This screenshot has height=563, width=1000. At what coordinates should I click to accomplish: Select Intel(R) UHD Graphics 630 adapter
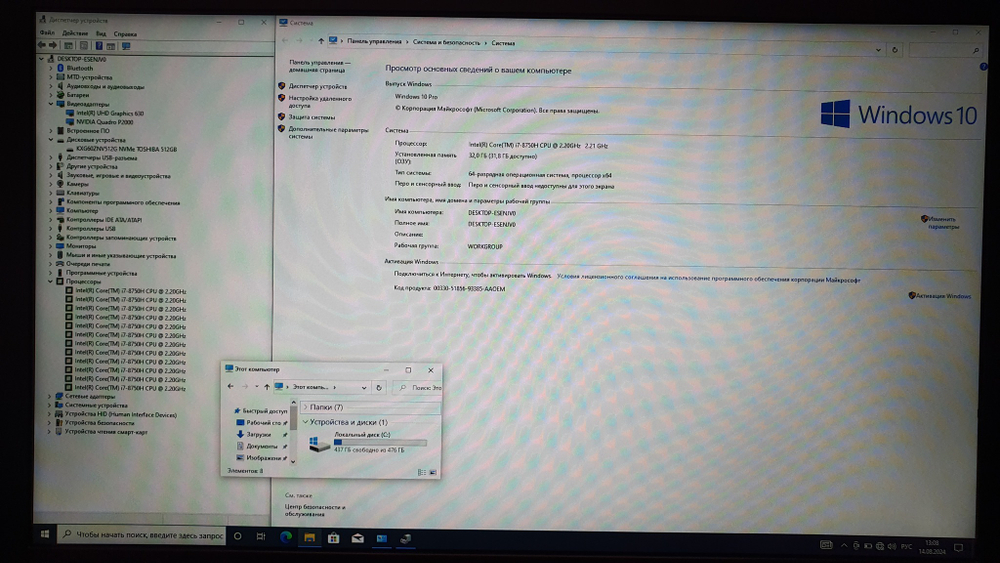[x=110, y=113]
